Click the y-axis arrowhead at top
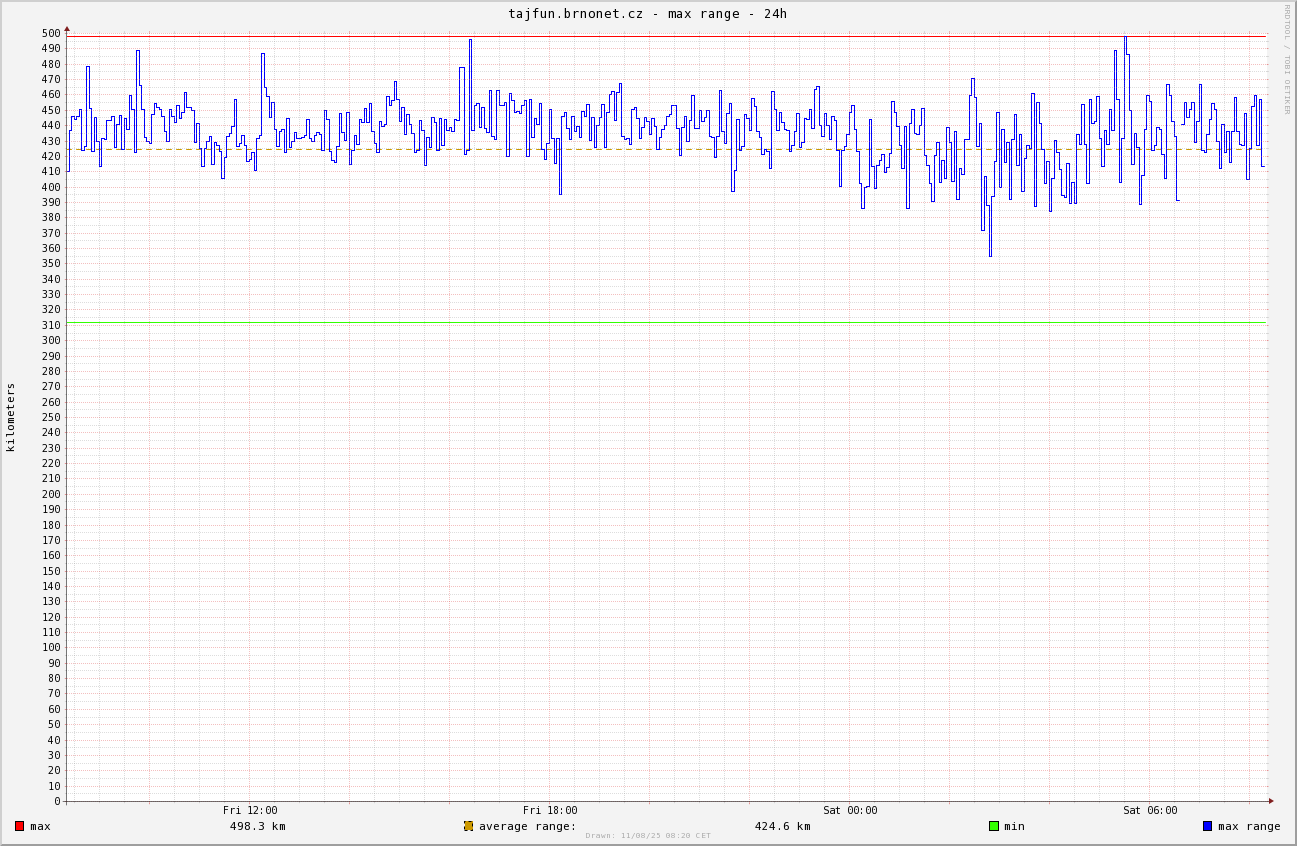 (67, 29)
